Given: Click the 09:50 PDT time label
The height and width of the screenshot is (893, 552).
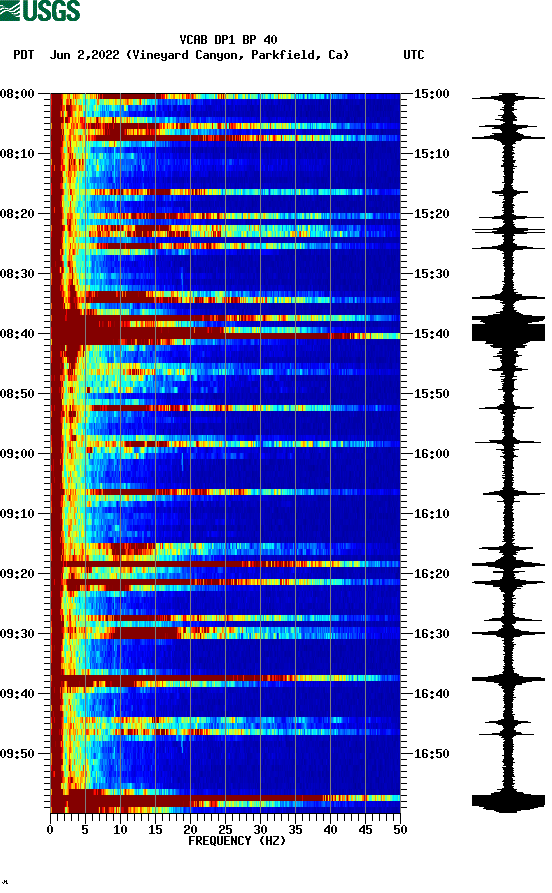Looking at the screenshot, I should 17,753.
